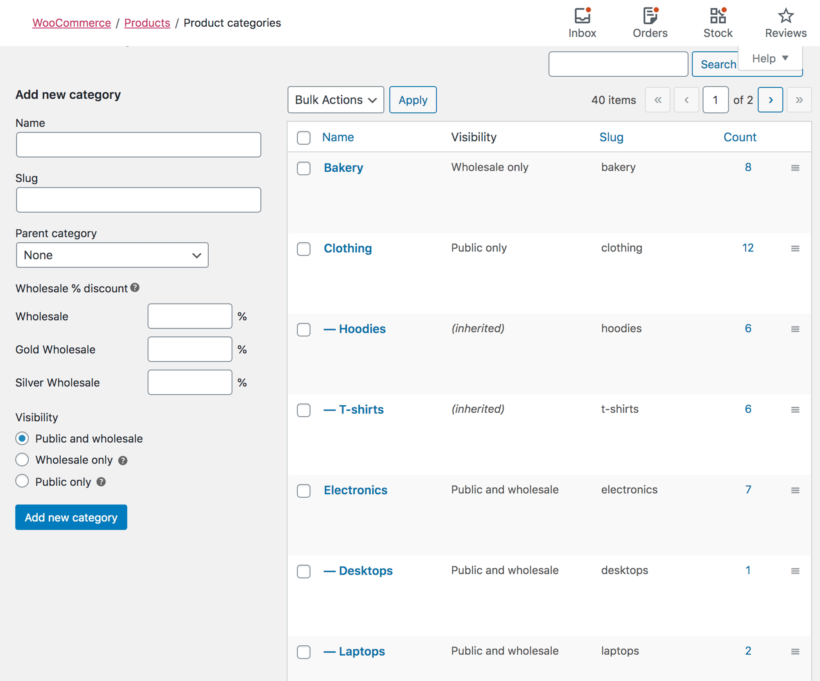The image size is (820, 681).
Task: Click the page number input field
Action: [x=715, y=100]
